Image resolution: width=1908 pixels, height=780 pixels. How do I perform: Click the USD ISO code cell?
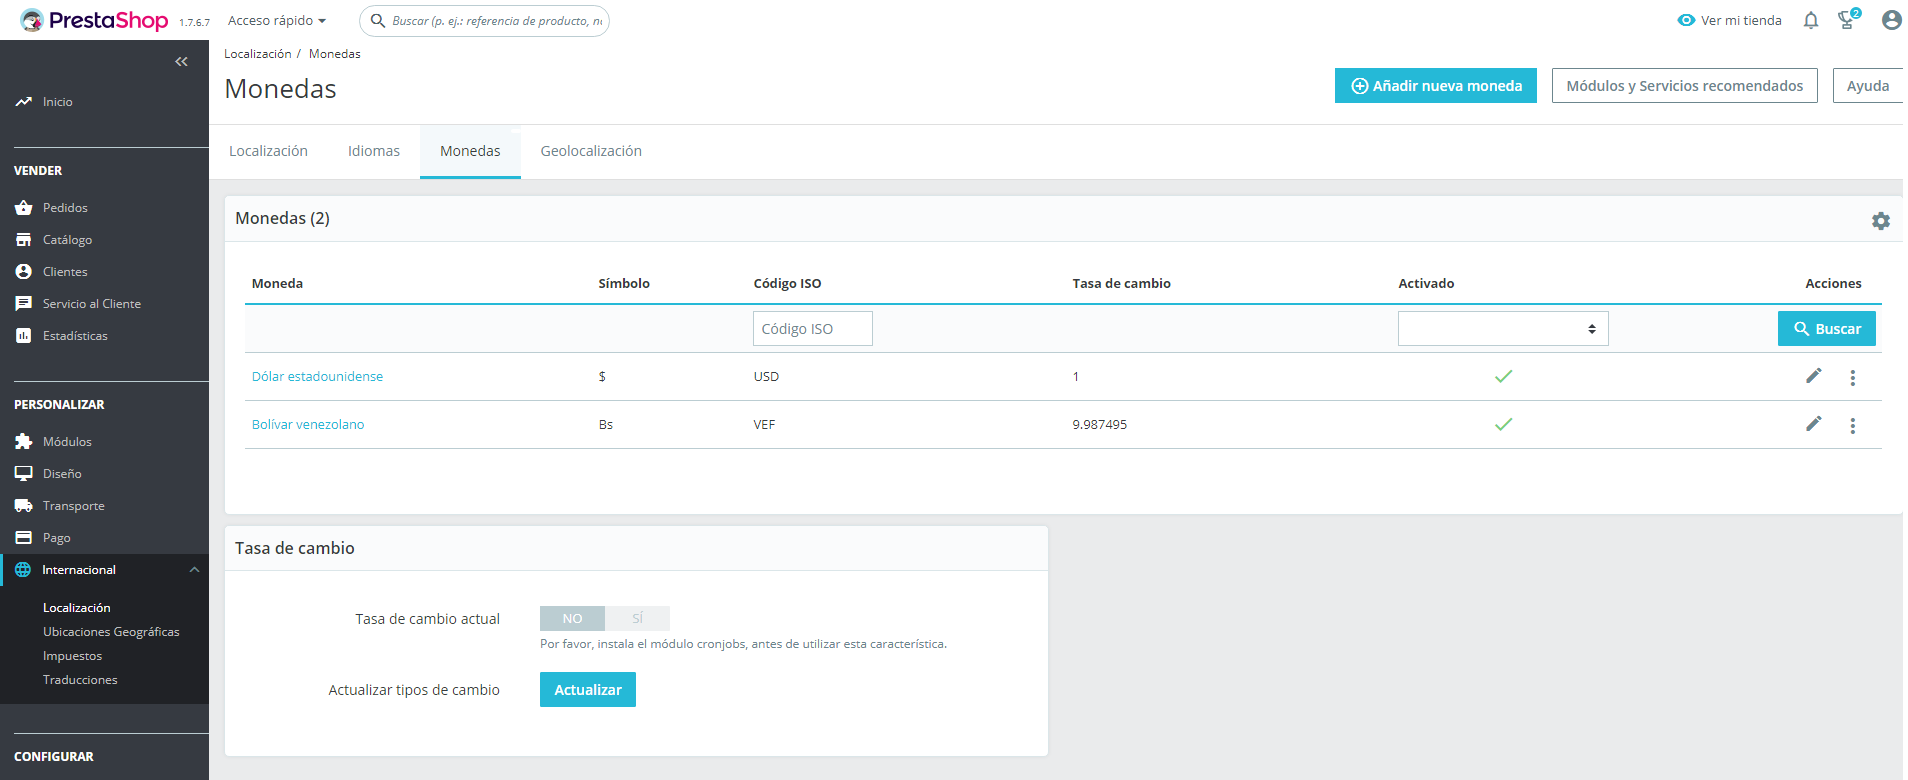766,377
